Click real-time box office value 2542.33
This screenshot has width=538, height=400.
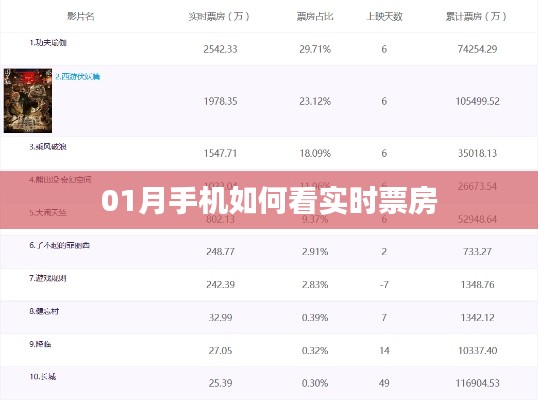point(220,49)
